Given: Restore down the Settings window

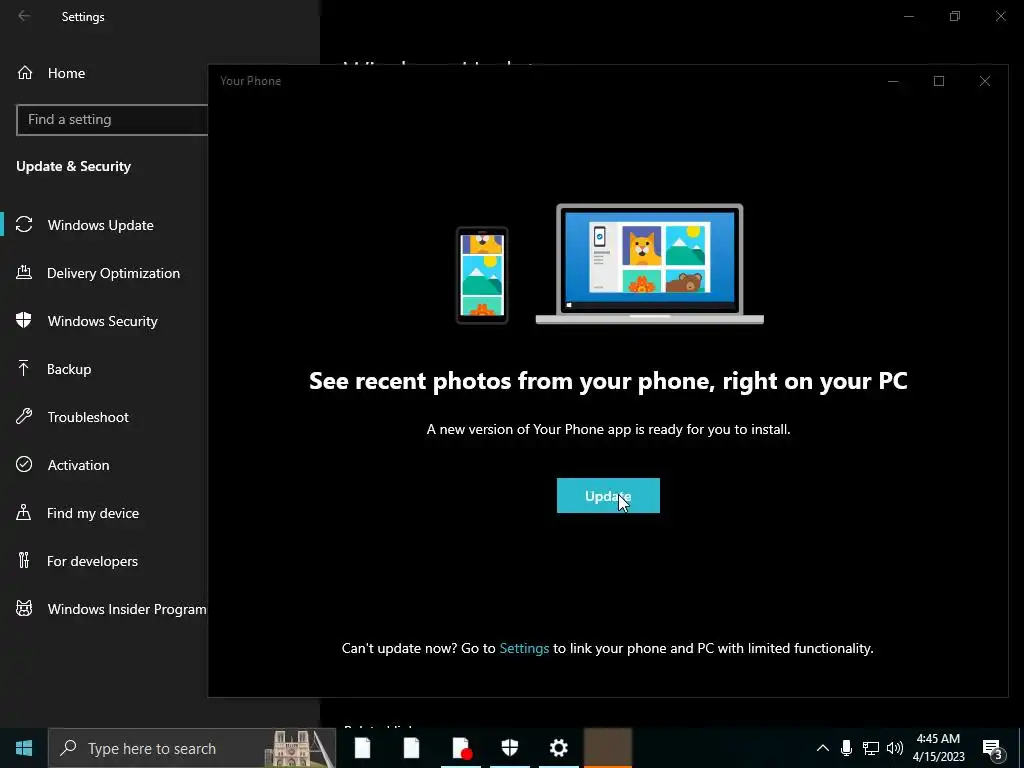Looking at the screenshot, I should coord(955,16).
